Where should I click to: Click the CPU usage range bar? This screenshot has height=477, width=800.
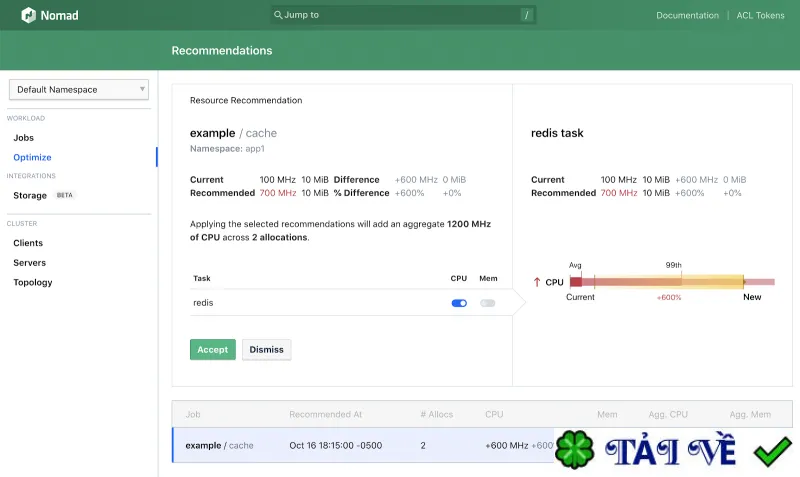click(672, 282)
